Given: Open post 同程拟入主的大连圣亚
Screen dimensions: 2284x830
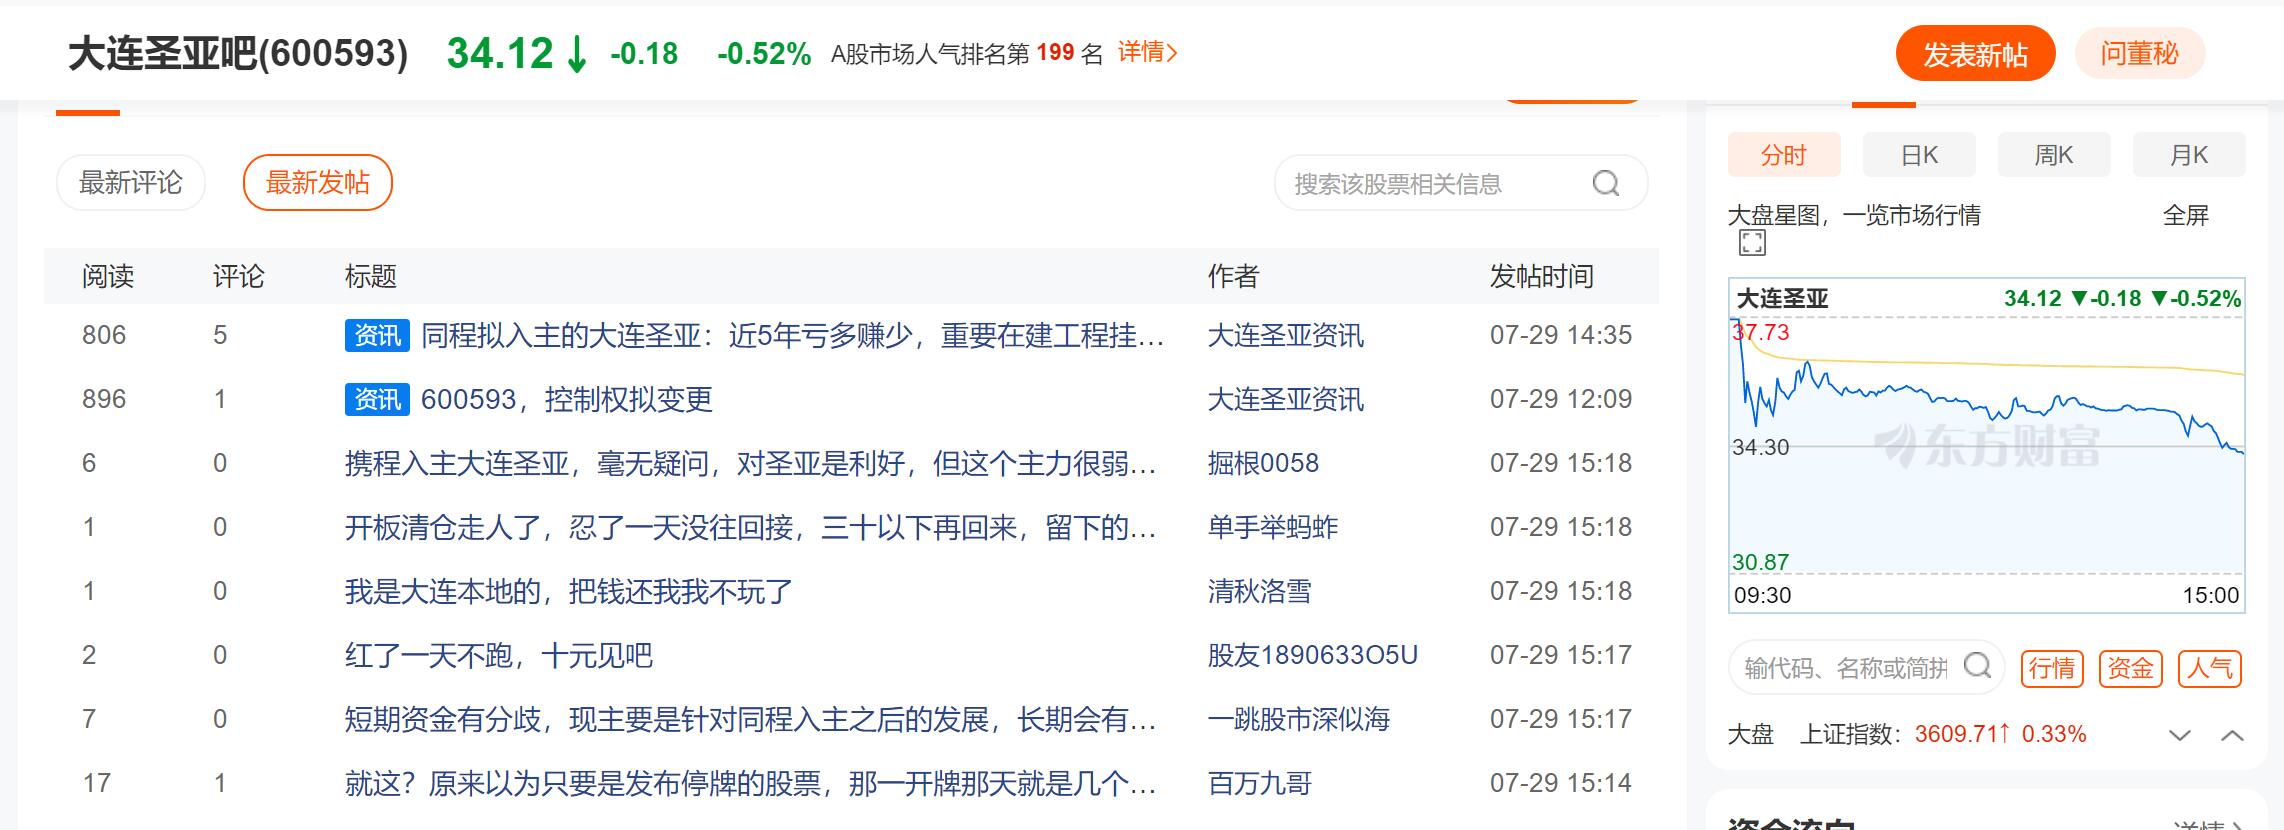Looking at the screenshot, I should (792, 335).
